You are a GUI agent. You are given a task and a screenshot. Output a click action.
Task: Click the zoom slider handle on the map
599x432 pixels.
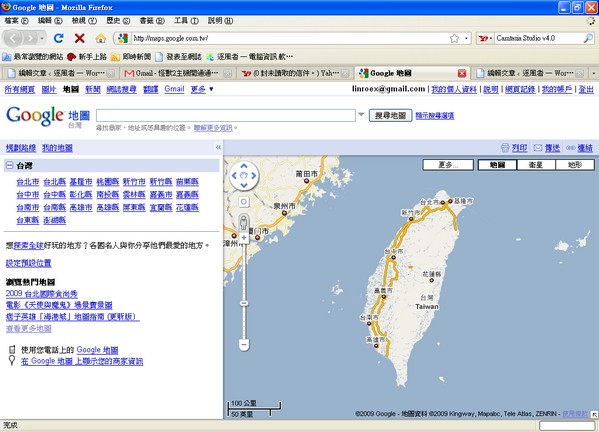click(244, 303)
